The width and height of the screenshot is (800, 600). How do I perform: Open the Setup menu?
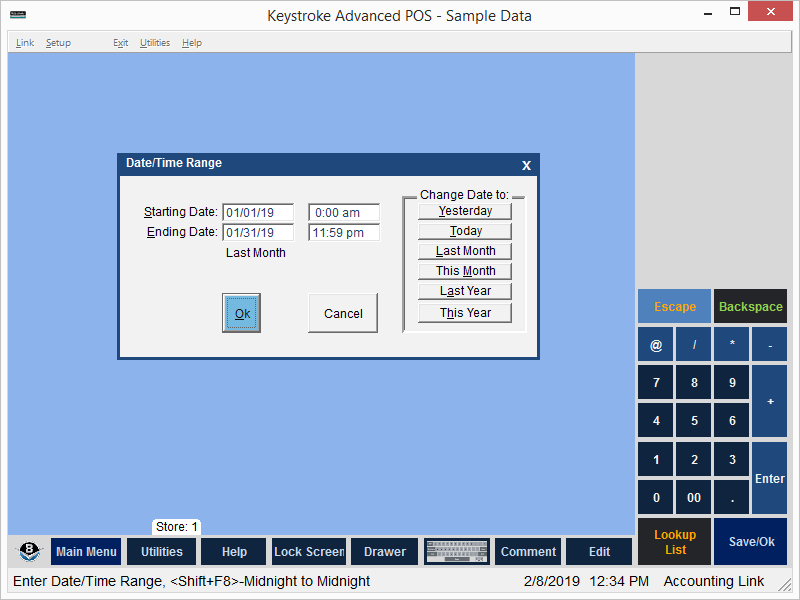[58, 43]
